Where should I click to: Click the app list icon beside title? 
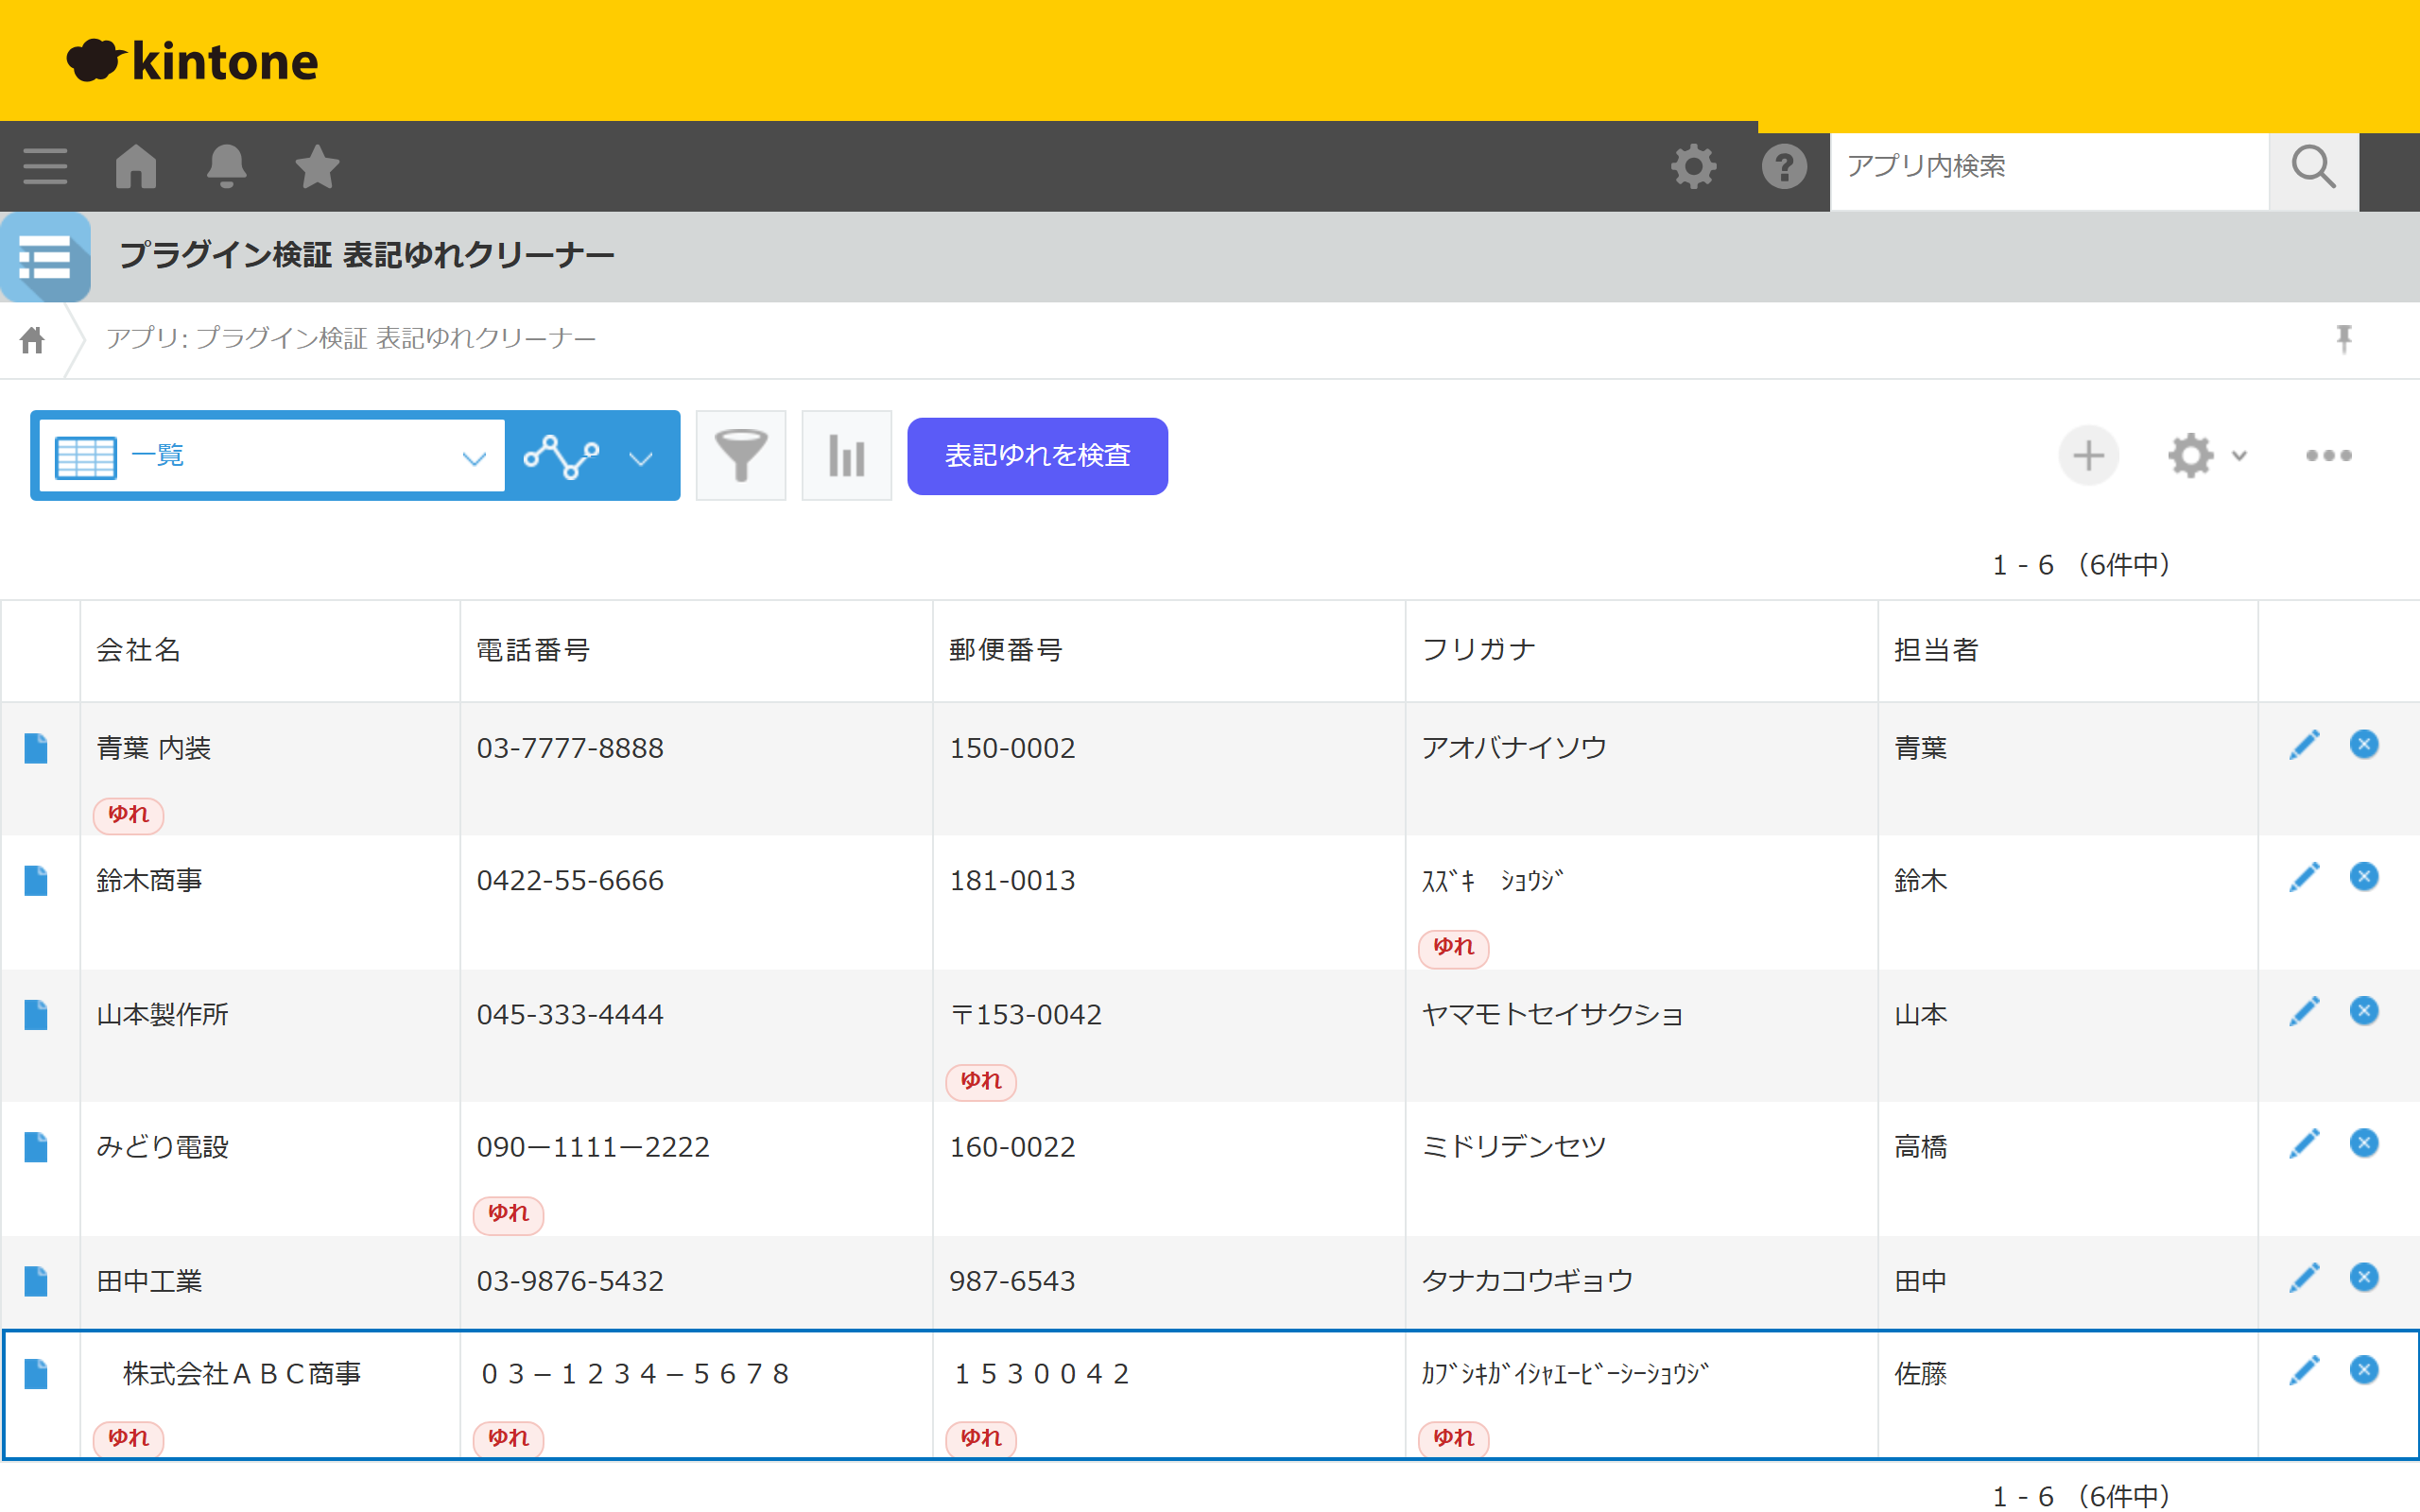(45, 257)
